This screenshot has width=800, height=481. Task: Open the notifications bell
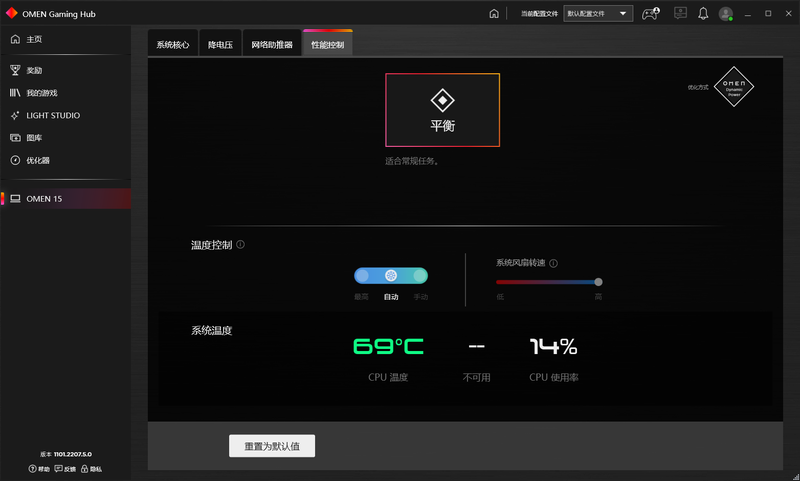pos(703,14)
